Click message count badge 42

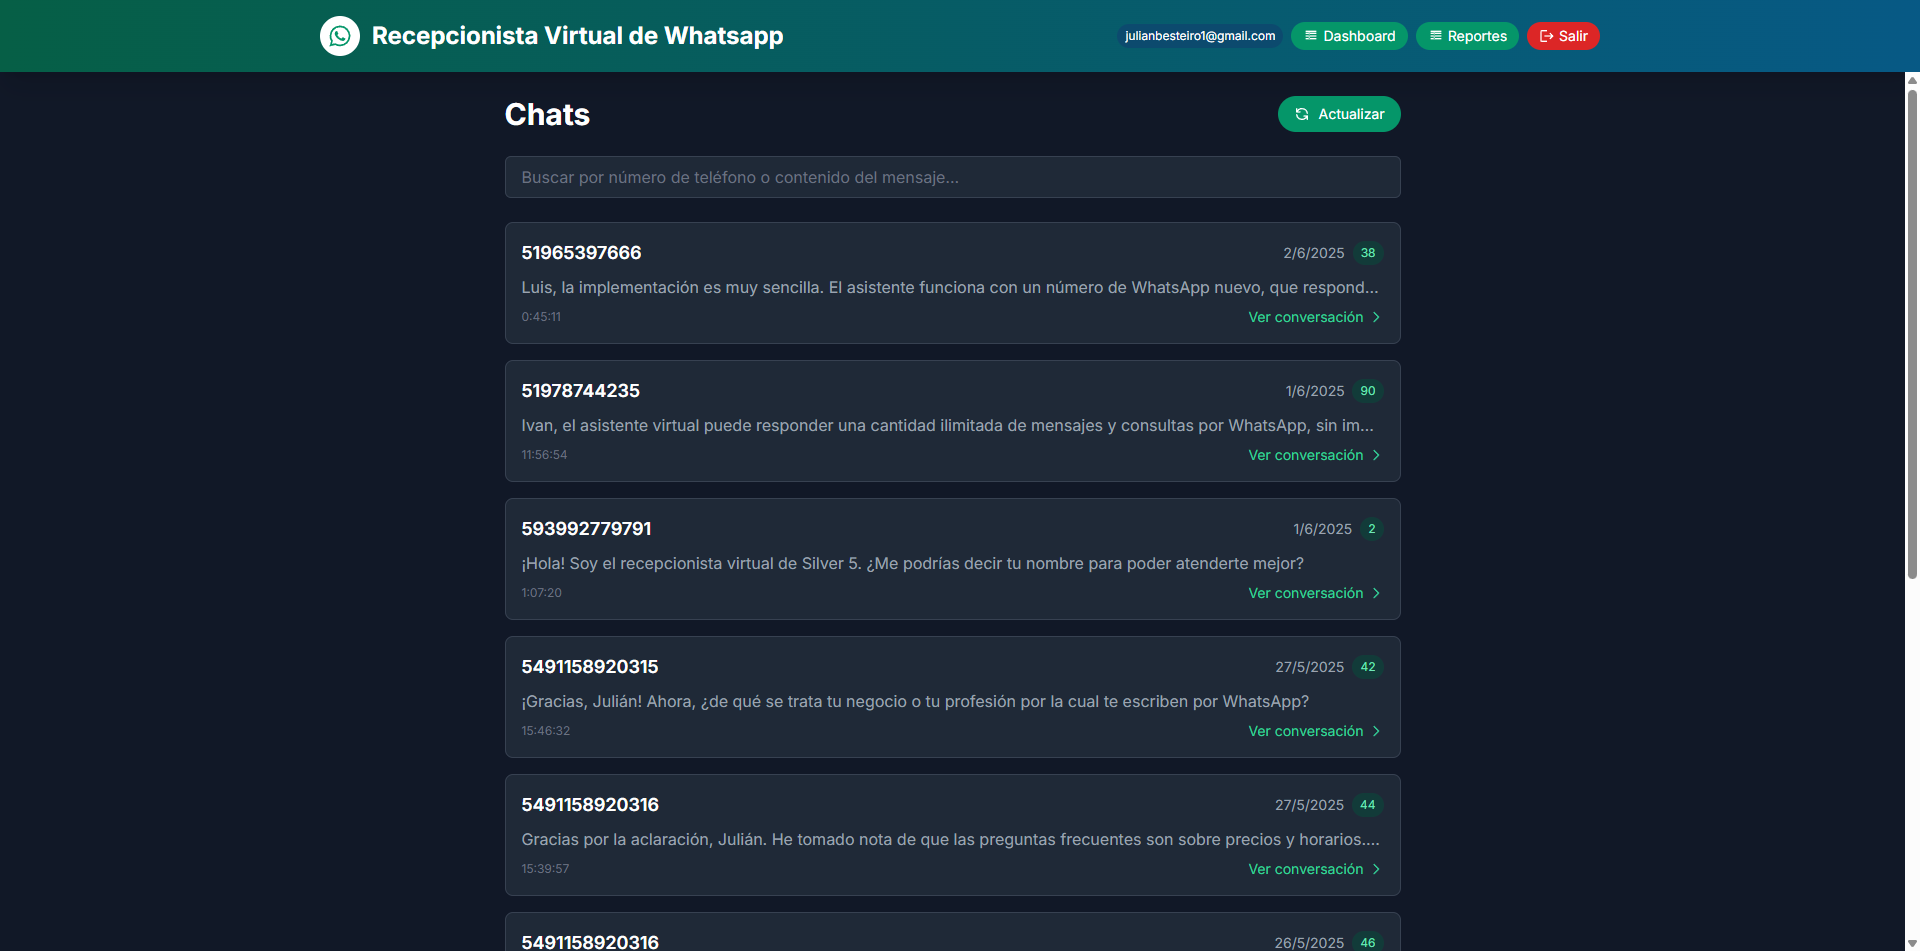[x=1368, y=667]
